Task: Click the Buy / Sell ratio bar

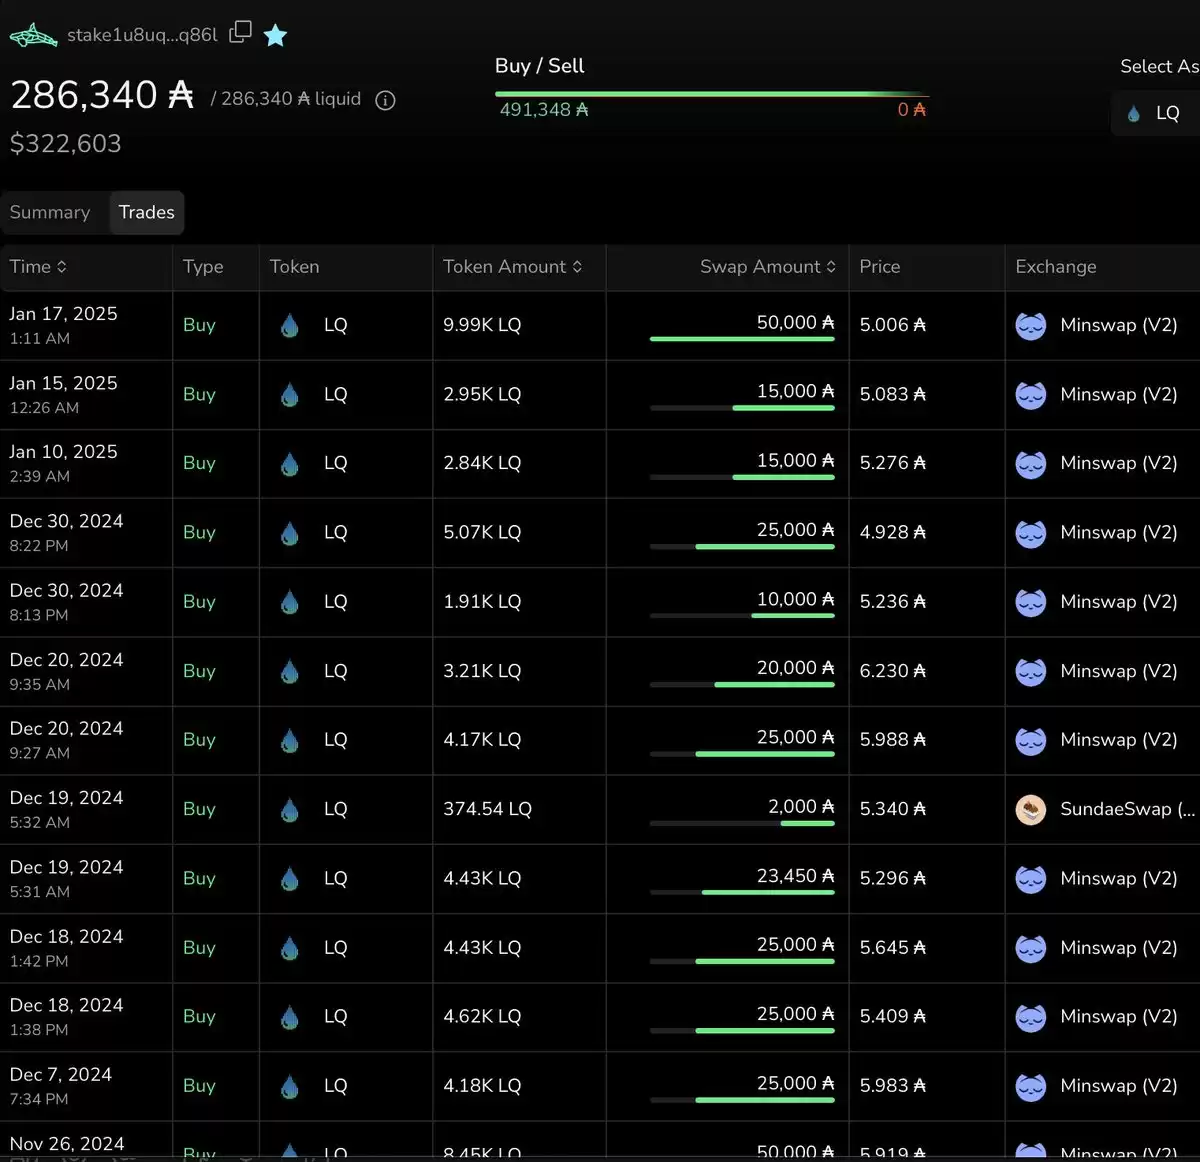Action: (712, 94)
